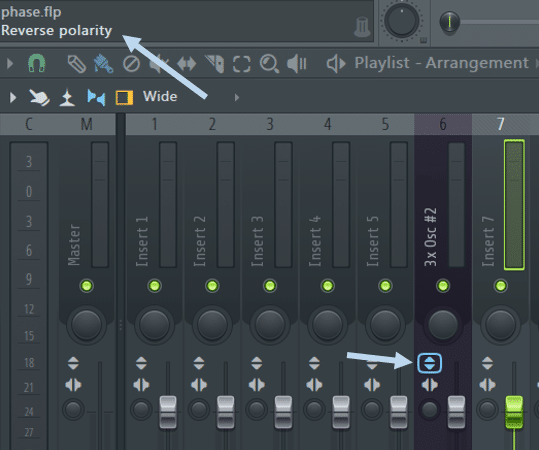Click the Insert 7 green volume fader

tap(514, 412)
